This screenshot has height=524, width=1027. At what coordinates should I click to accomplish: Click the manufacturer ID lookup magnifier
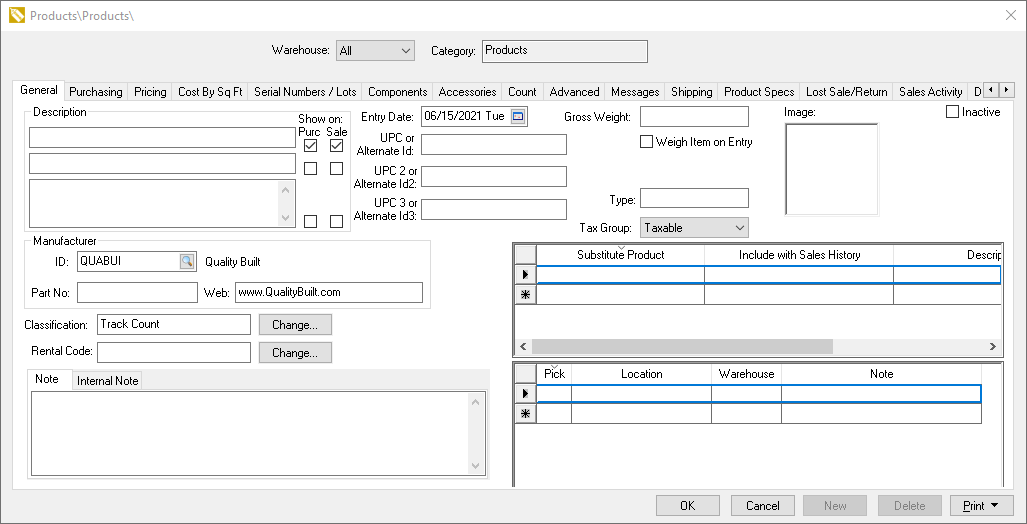(187, 261)
